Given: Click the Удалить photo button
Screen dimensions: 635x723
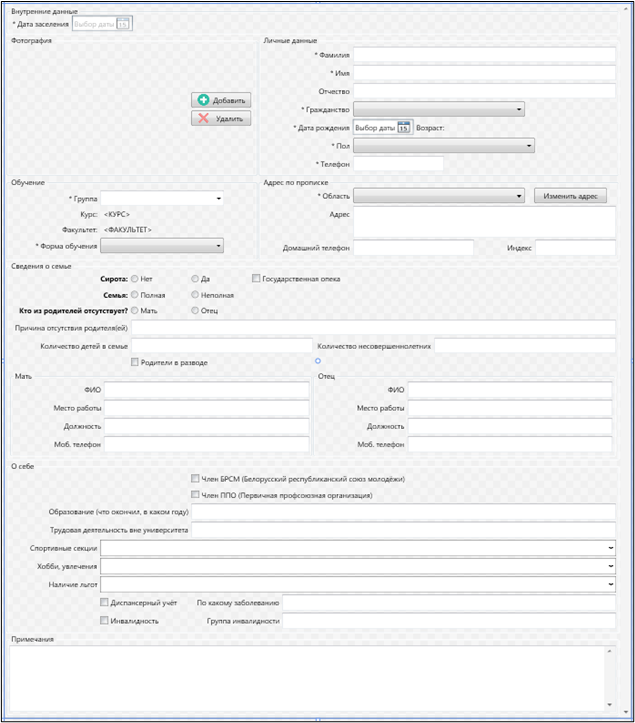Looking at the screenshot, I should coord(221,118).
